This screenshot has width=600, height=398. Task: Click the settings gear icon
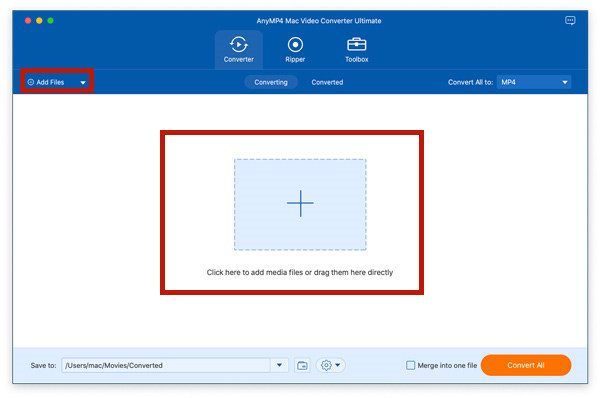(326, 365)
